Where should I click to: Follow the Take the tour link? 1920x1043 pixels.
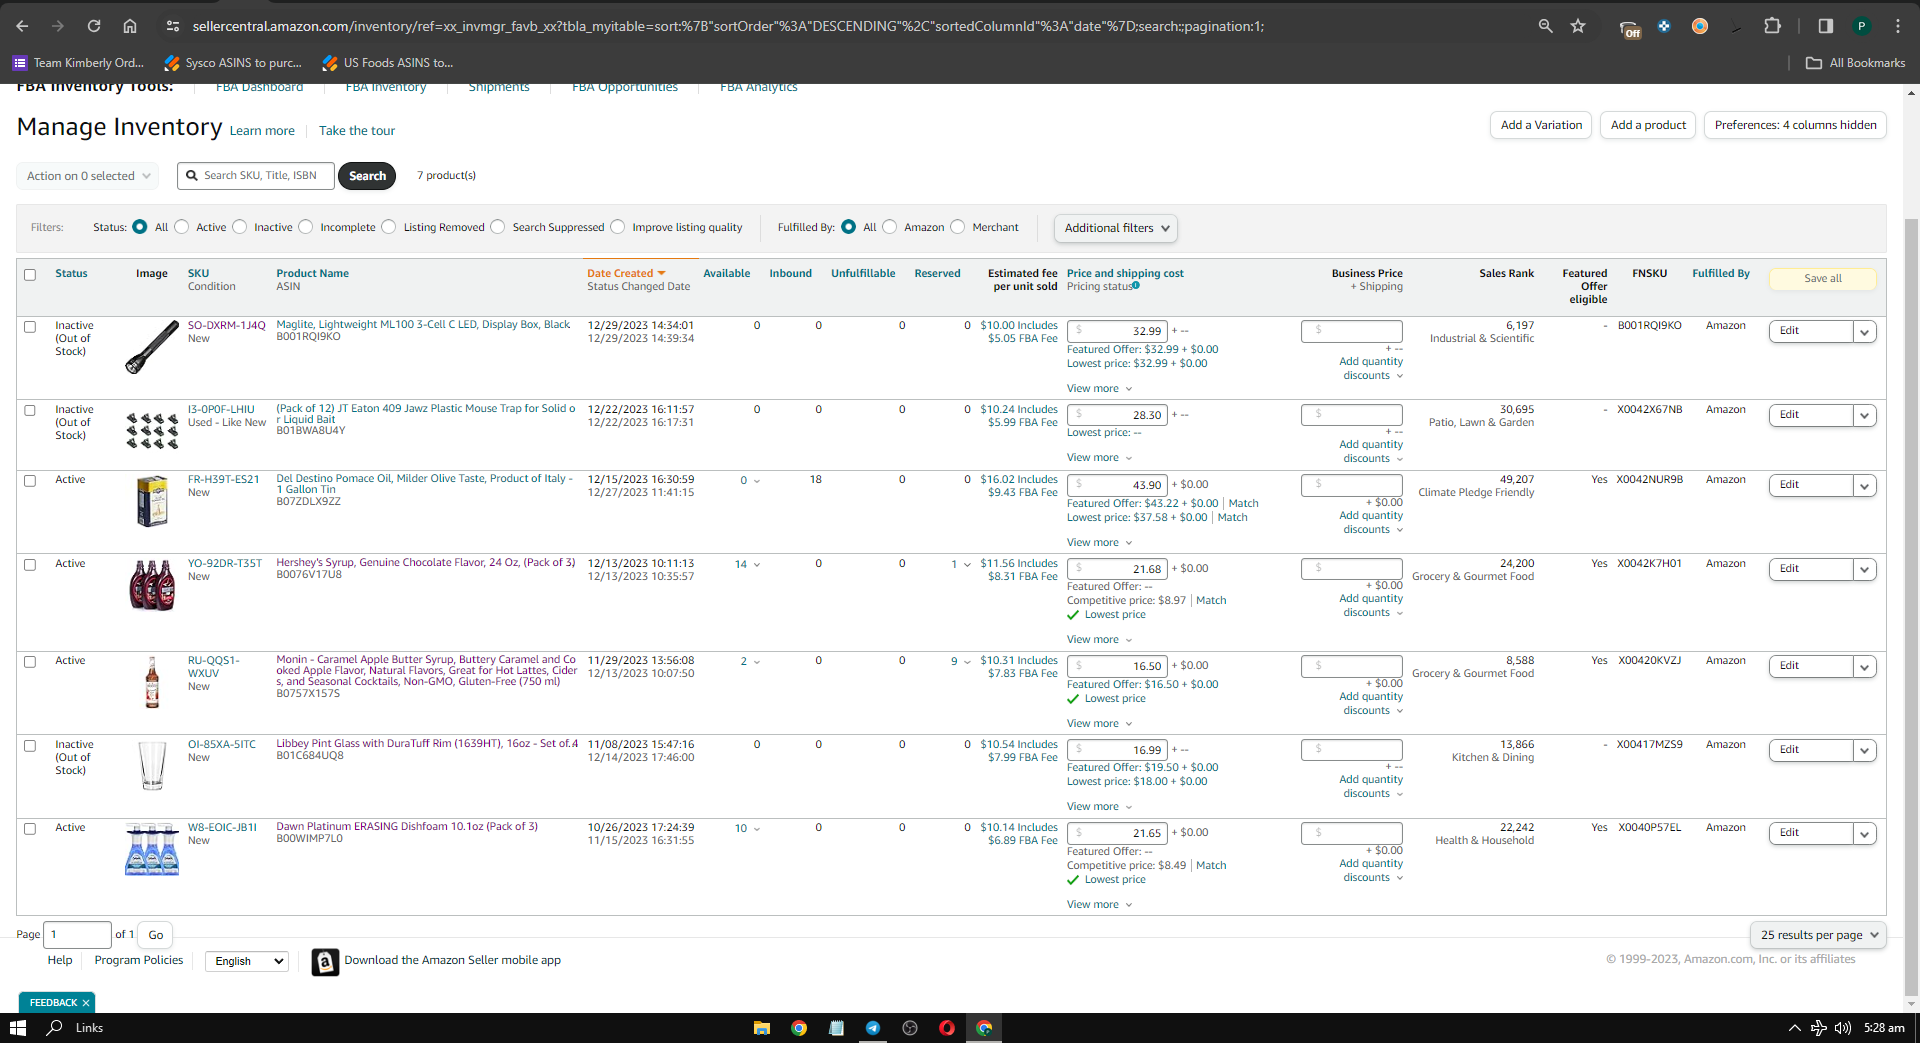pos(357,131)
